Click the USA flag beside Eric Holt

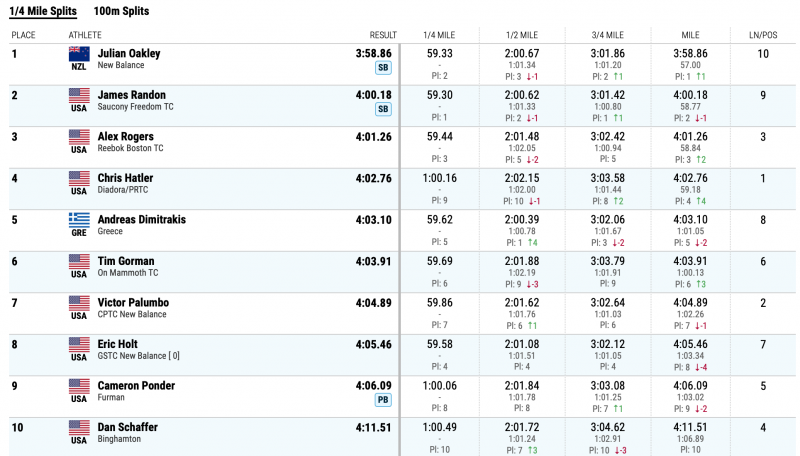pos(79,345)
